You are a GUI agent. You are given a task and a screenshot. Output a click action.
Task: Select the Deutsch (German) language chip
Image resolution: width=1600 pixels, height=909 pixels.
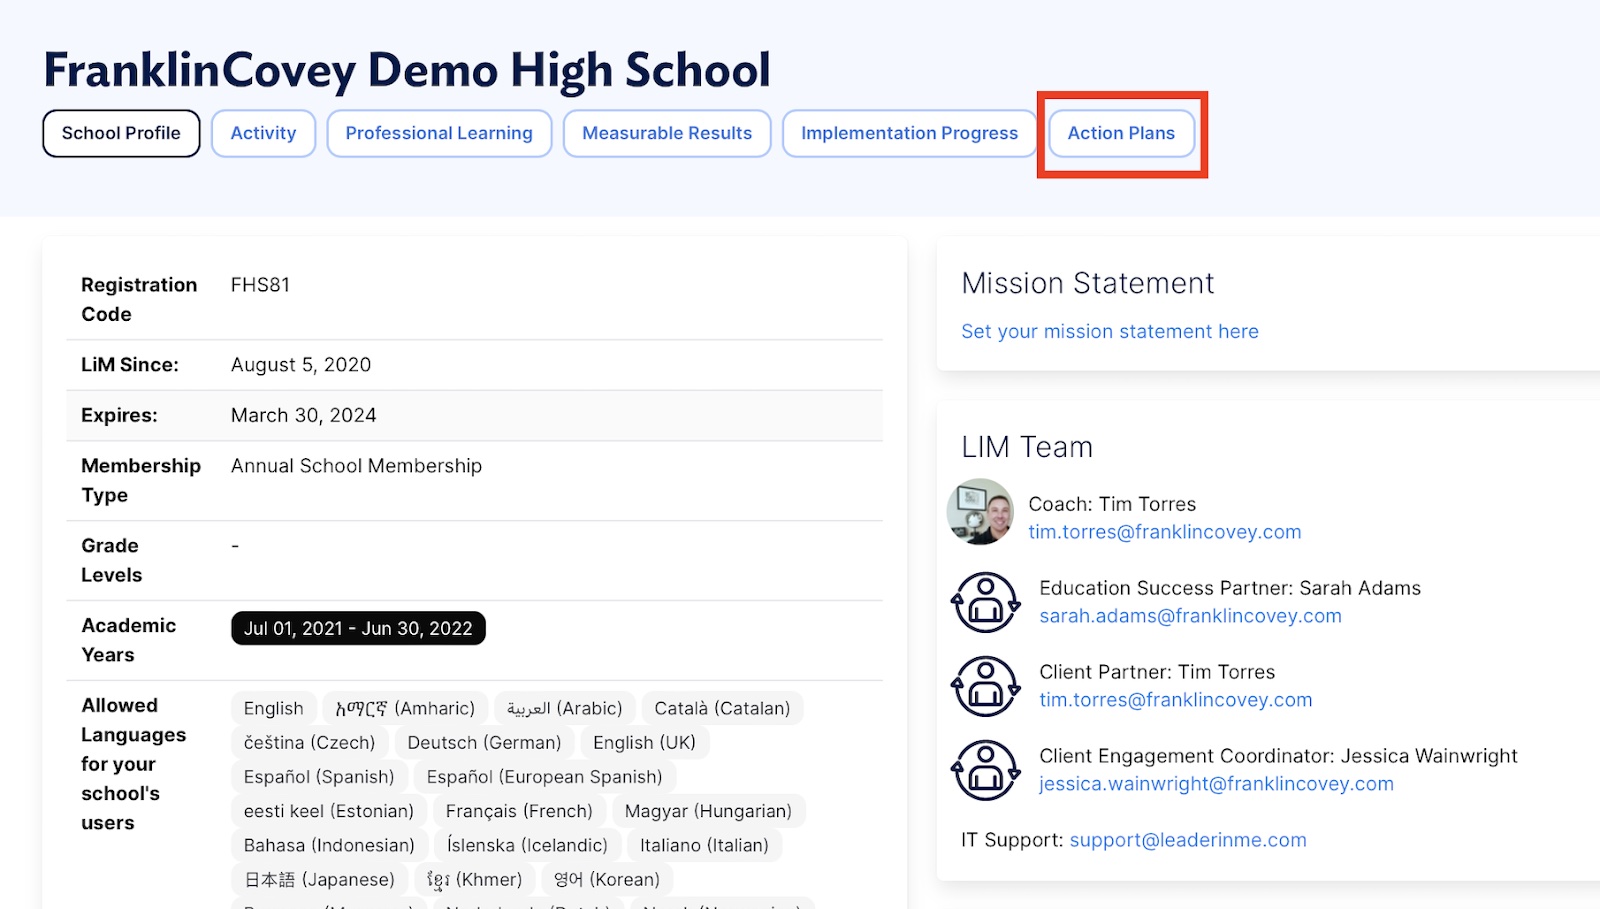tap(484, 742)
